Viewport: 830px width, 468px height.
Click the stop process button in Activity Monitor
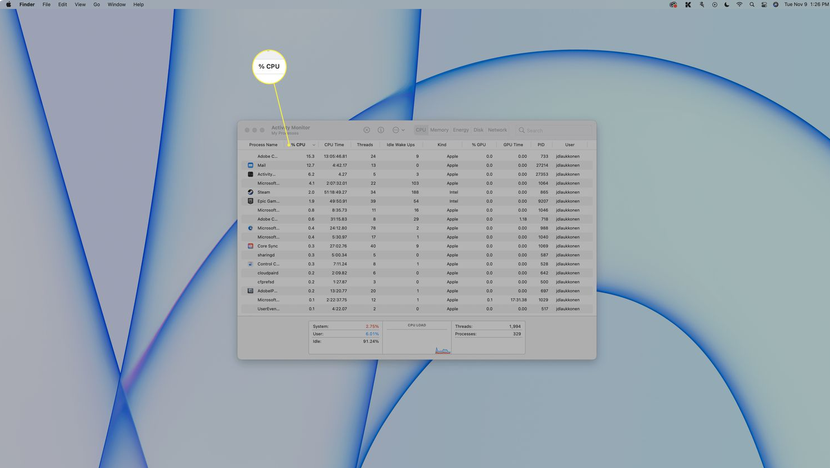pos(366,130)
